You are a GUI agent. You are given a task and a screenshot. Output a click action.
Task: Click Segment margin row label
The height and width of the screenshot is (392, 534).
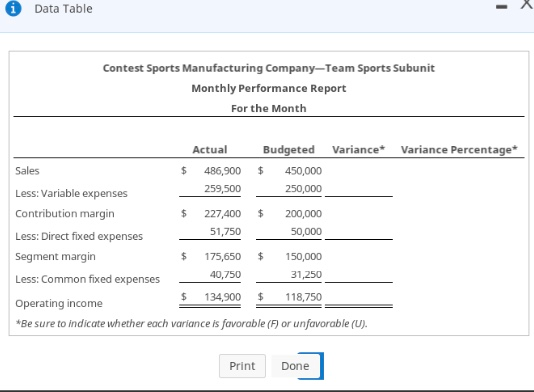[55, 256]
